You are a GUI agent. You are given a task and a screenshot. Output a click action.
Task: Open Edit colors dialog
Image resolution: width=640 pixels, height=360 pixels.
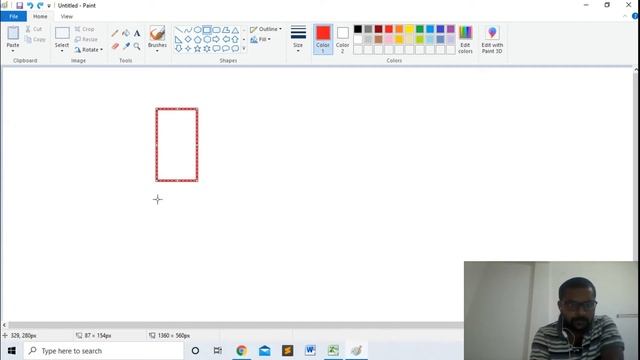point(465,39)
